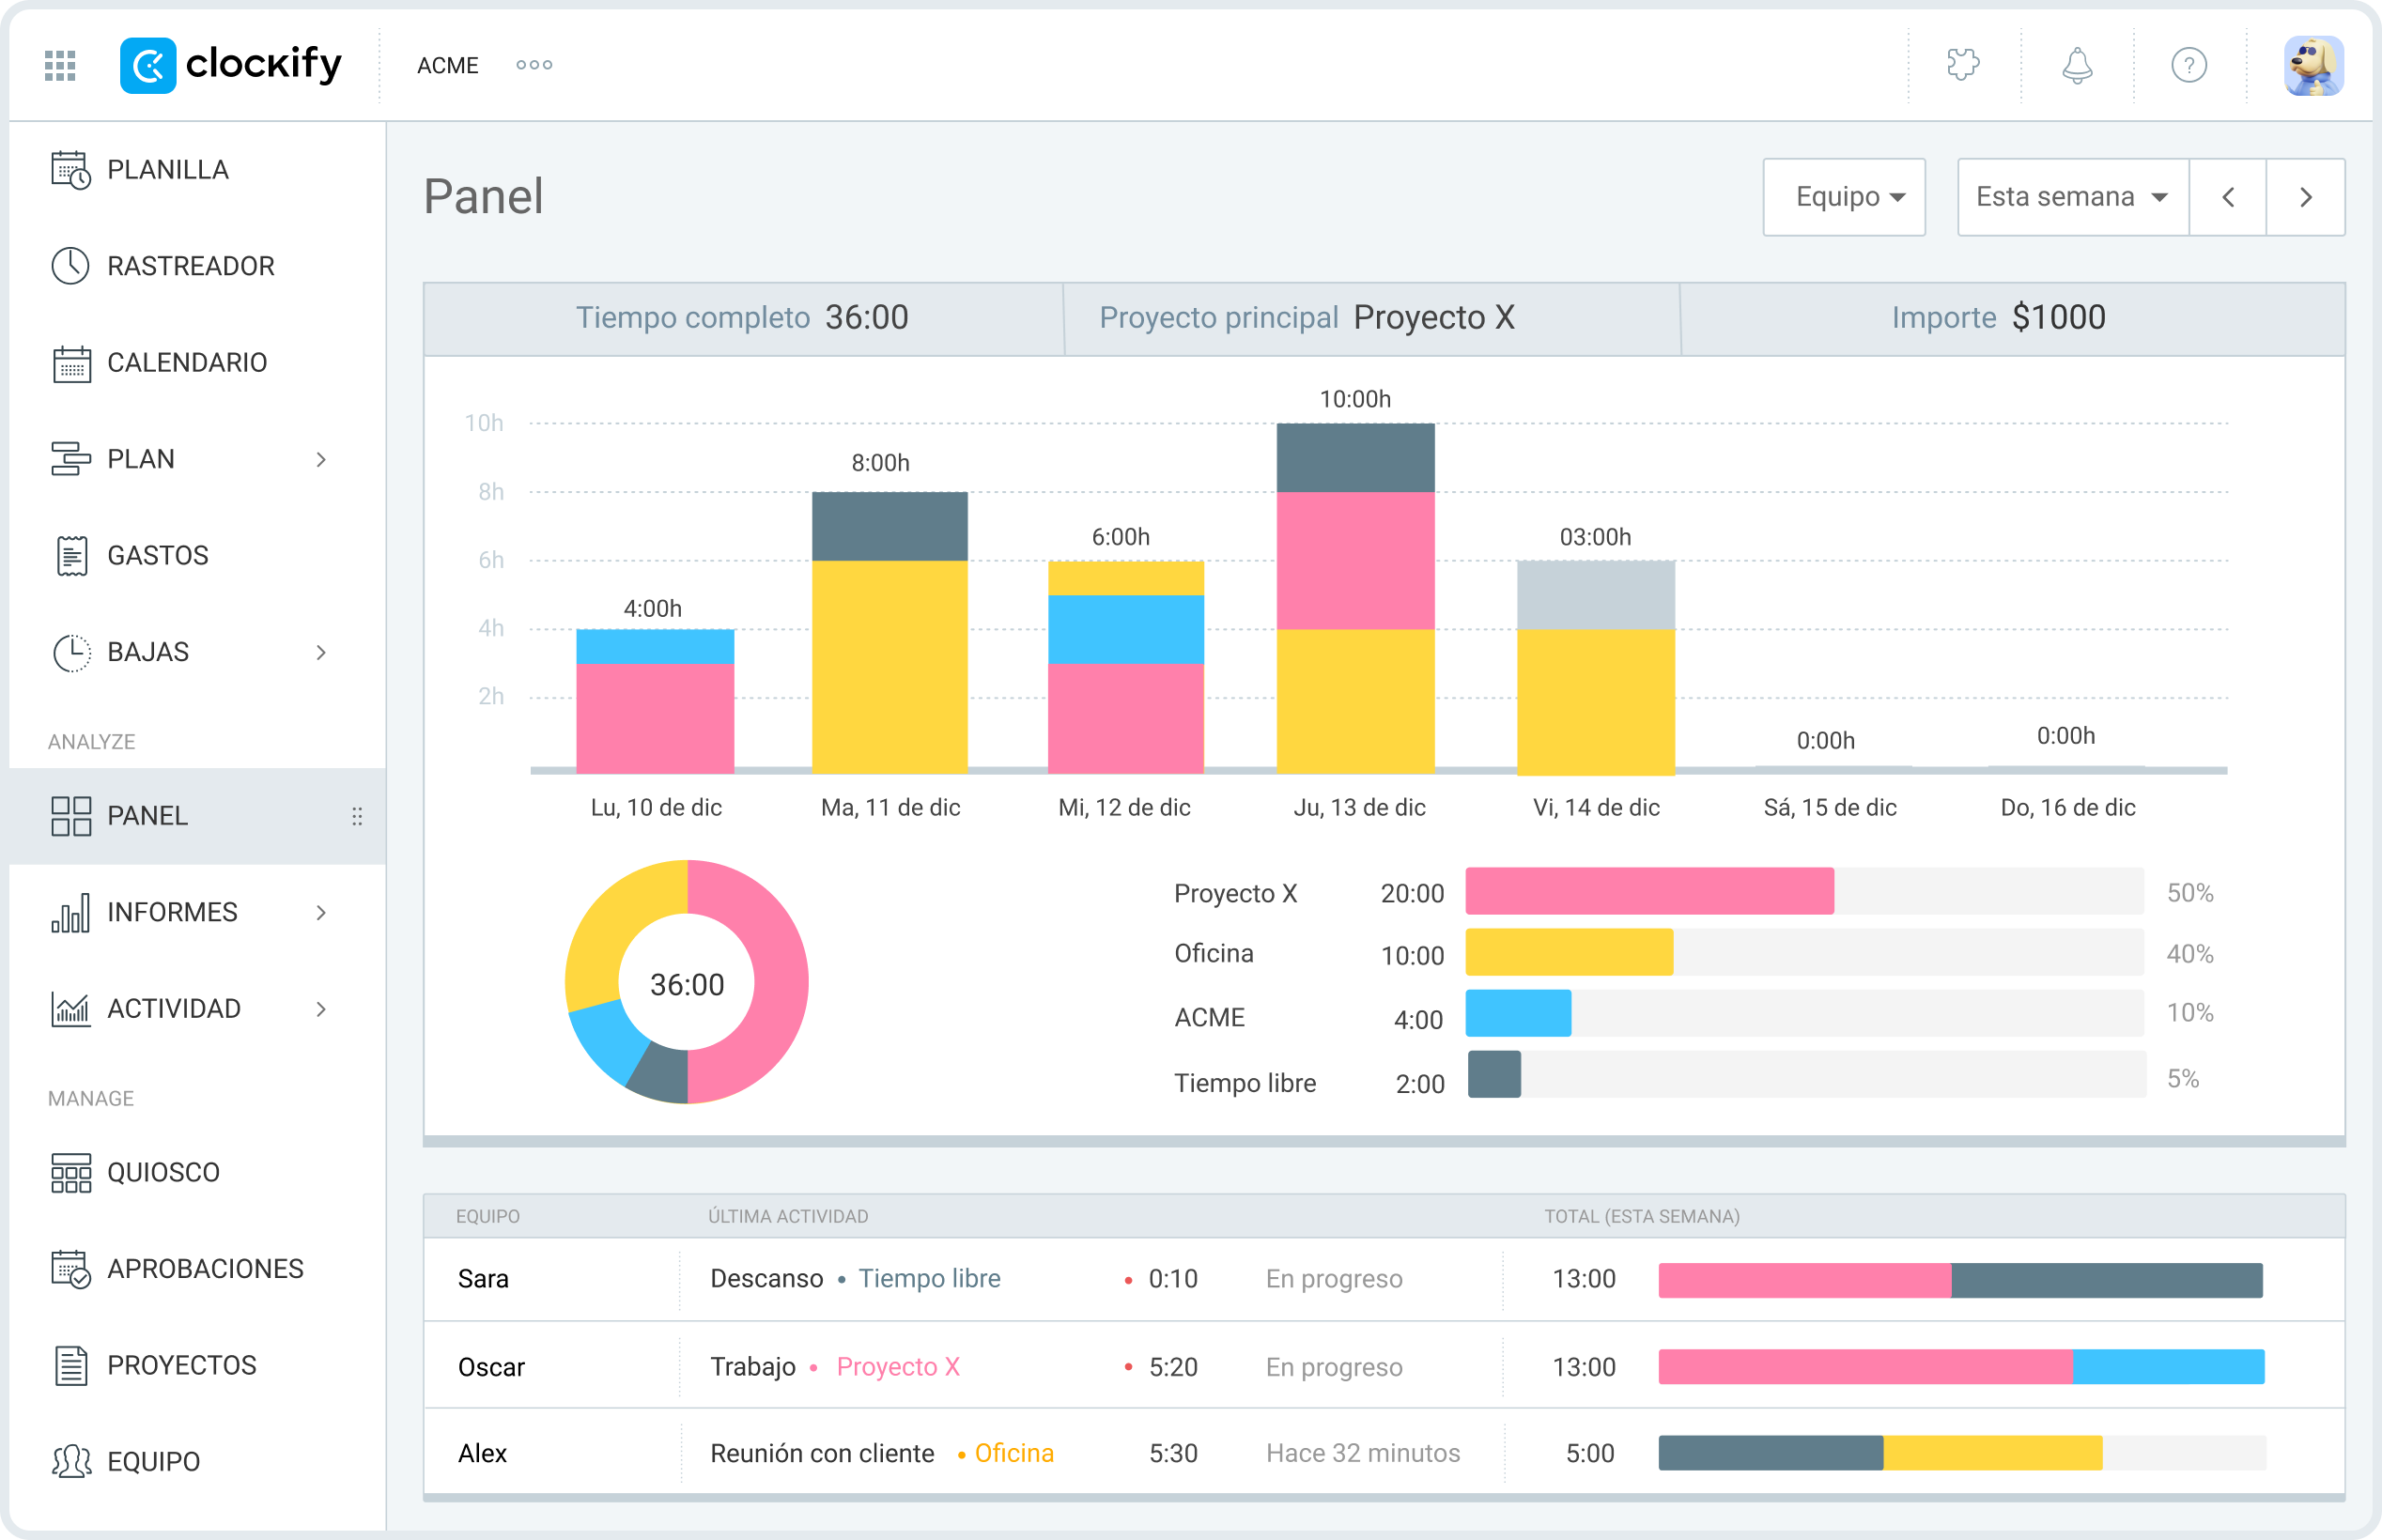Open the Rastreador time tracker
2382x1540 pixels.
point(190,265)
